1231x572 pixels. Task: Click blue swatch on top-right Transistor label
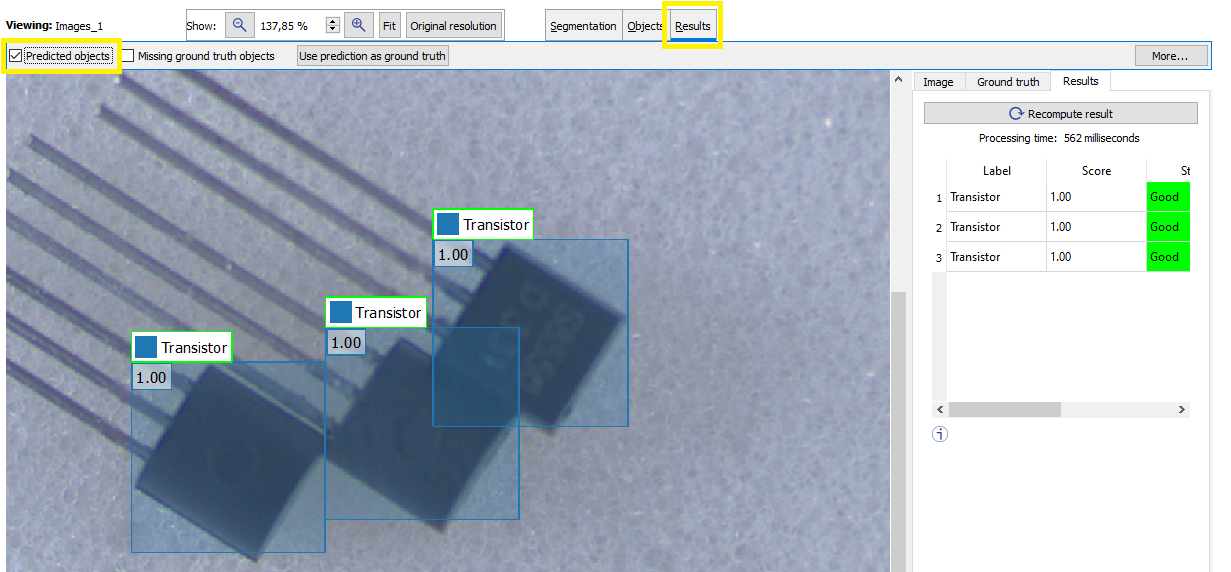click(x=448, y=225)
